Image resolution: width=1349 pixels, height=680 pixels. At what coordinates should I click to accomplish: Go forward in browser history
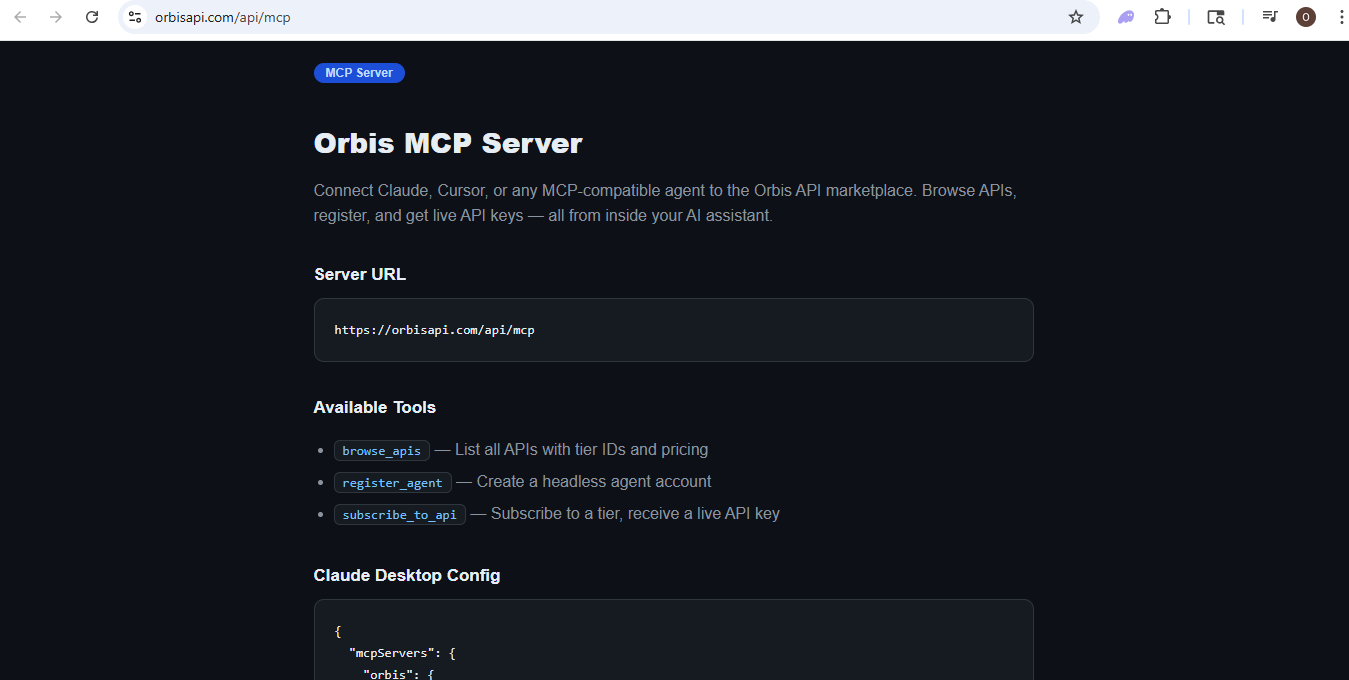click(x=57, y=16)
